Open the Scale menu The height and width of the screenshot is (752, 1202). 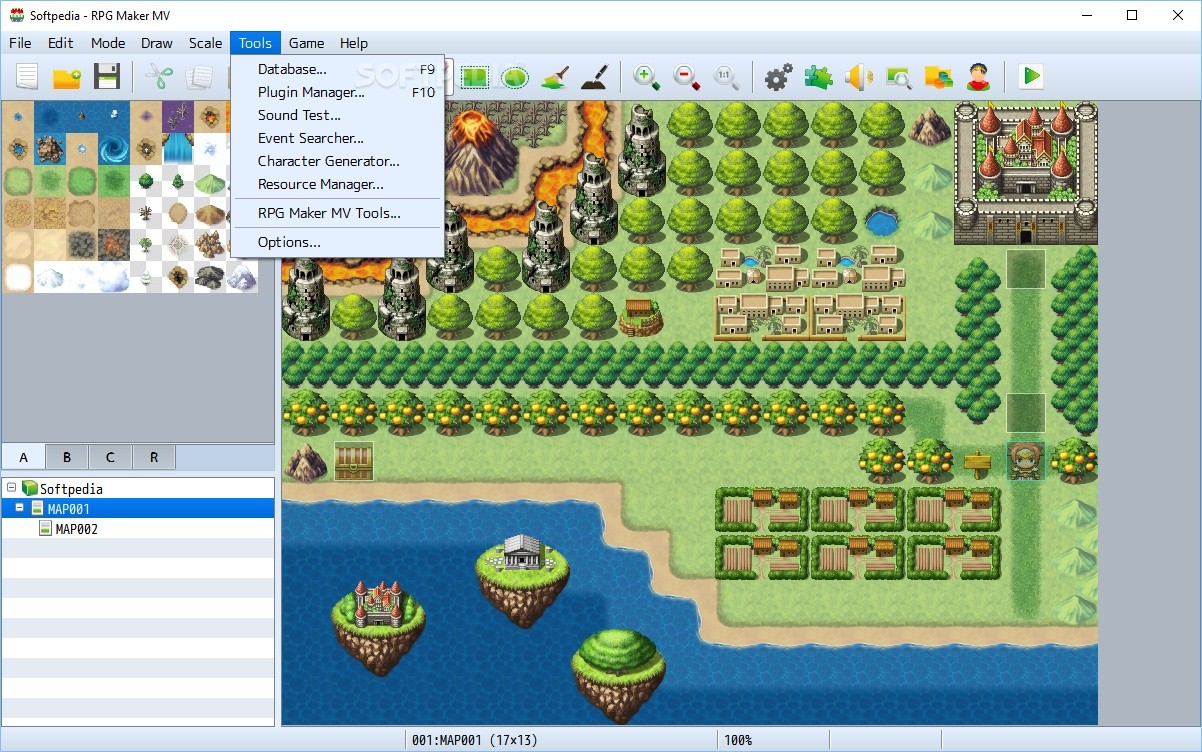(x=206, y=43)
